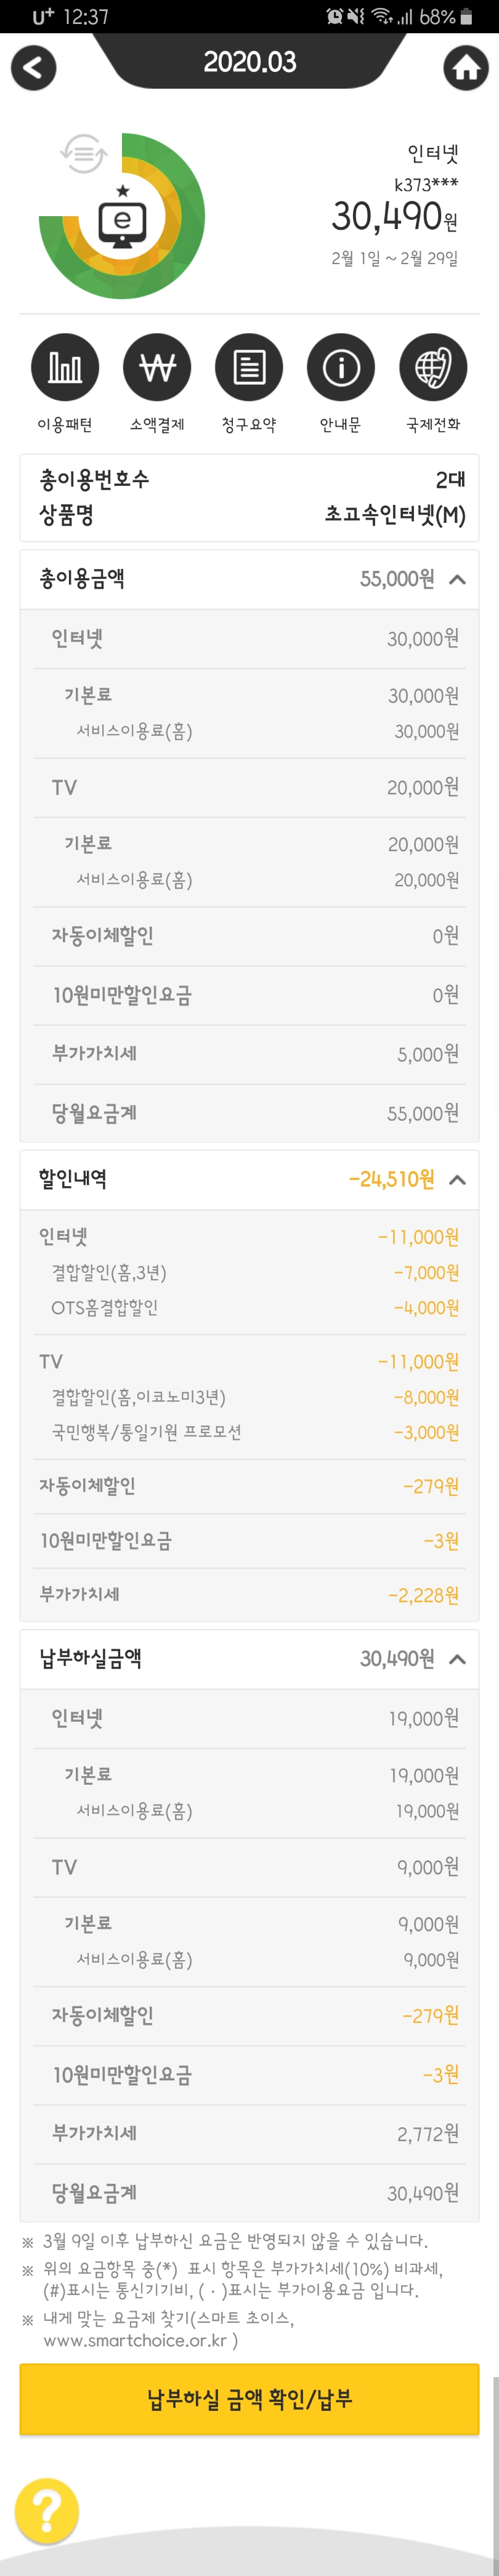Collapse the 총이용금액 section
This screenshot has height=2576, width=499.
[457, 579]
